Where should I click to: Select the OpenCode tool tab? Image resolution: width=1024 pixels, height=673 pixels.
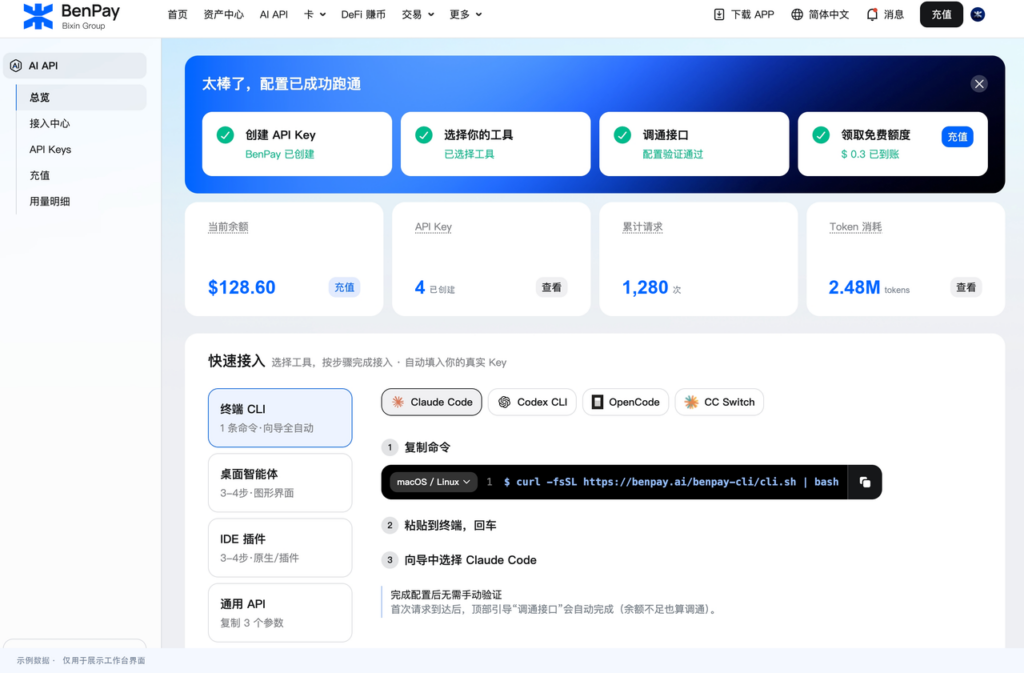(x=626, y=402)
